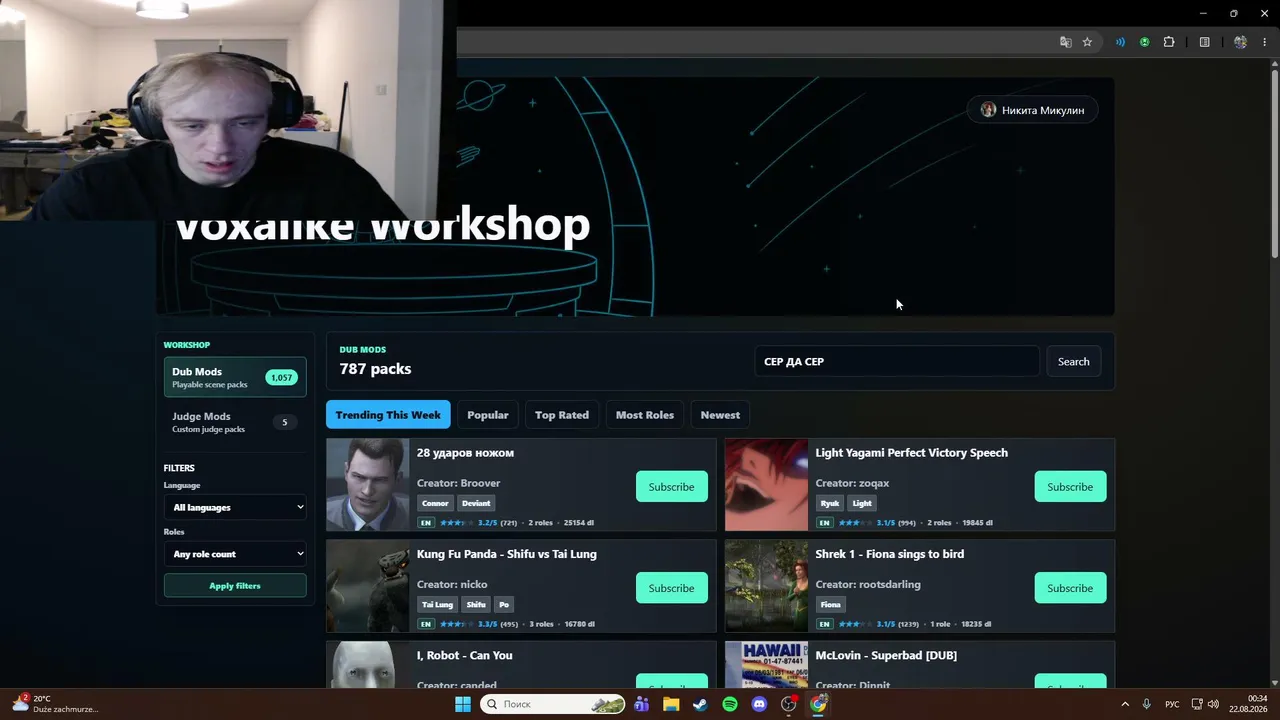Viewport: 1280px width, 720px height.
Task: Open Steam from the taskbar
Action: click(700, 704)
